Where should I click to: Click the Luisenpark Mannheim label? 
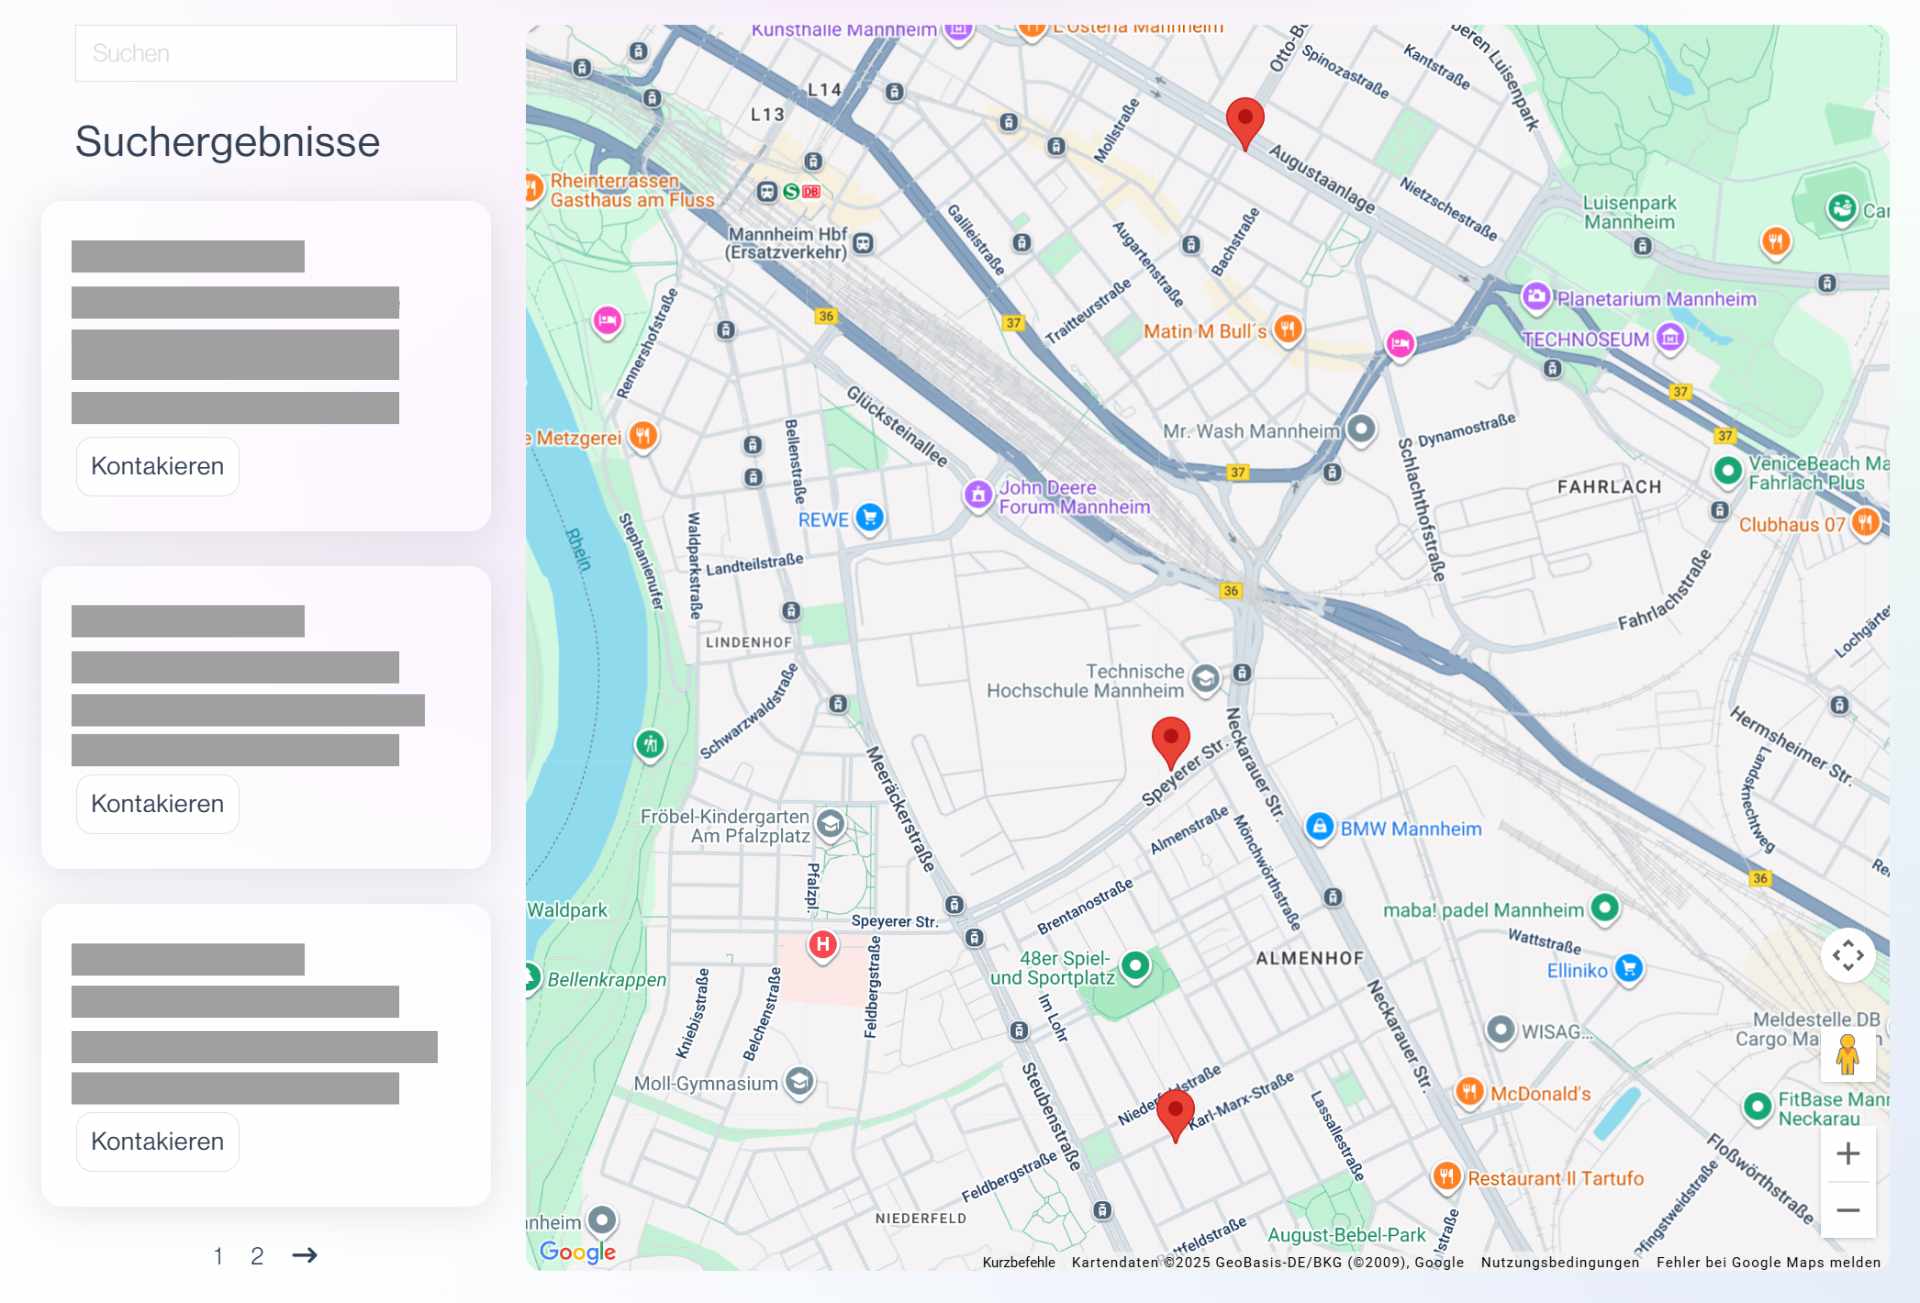pyautogui.click(x=1629, y=212)
